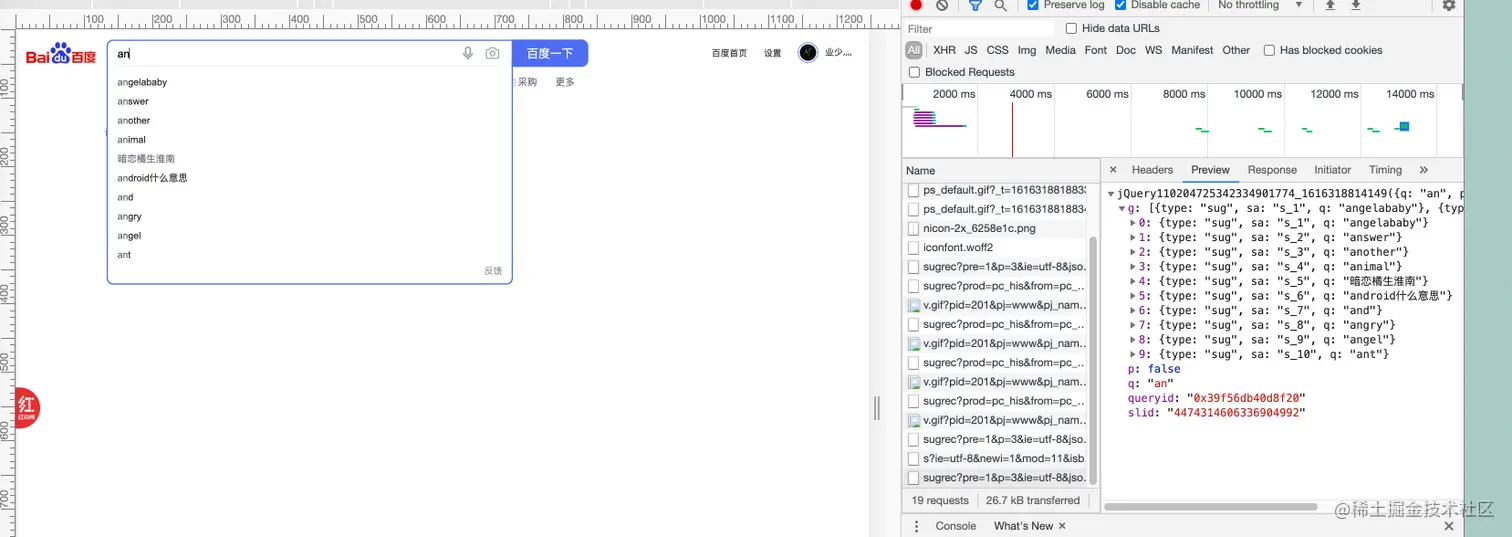Open the 设置 link

tap(773, 53)
